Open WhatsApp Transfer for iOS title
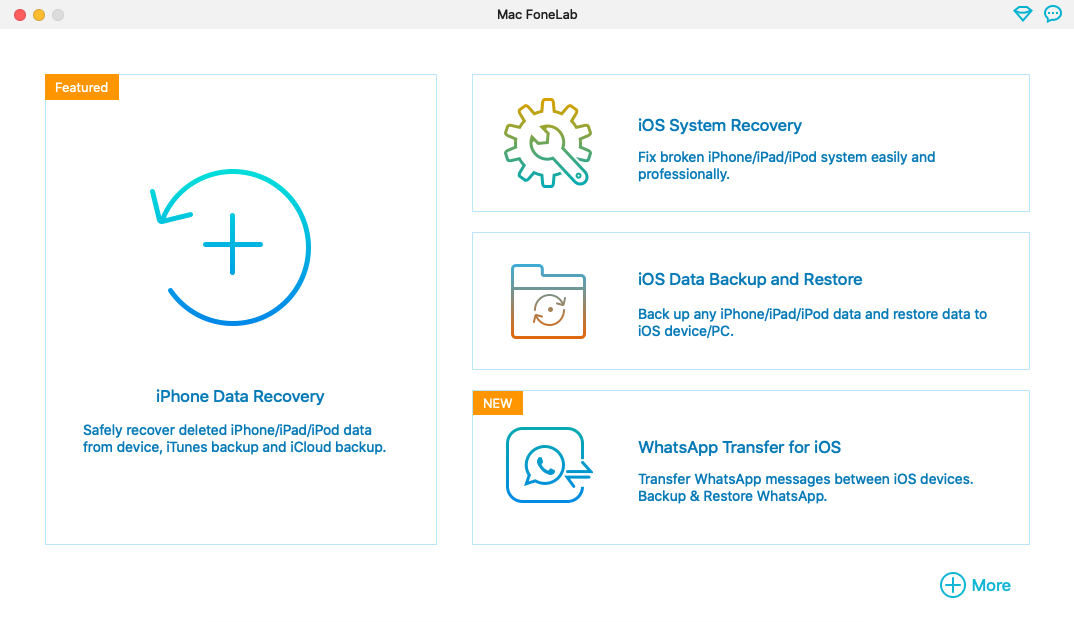 pos(739,447)
